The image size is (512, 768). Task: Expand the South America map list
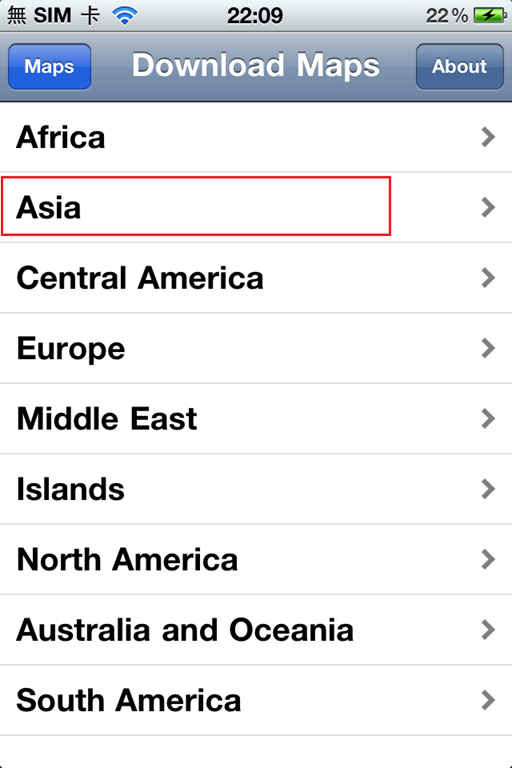pos(256,700)
